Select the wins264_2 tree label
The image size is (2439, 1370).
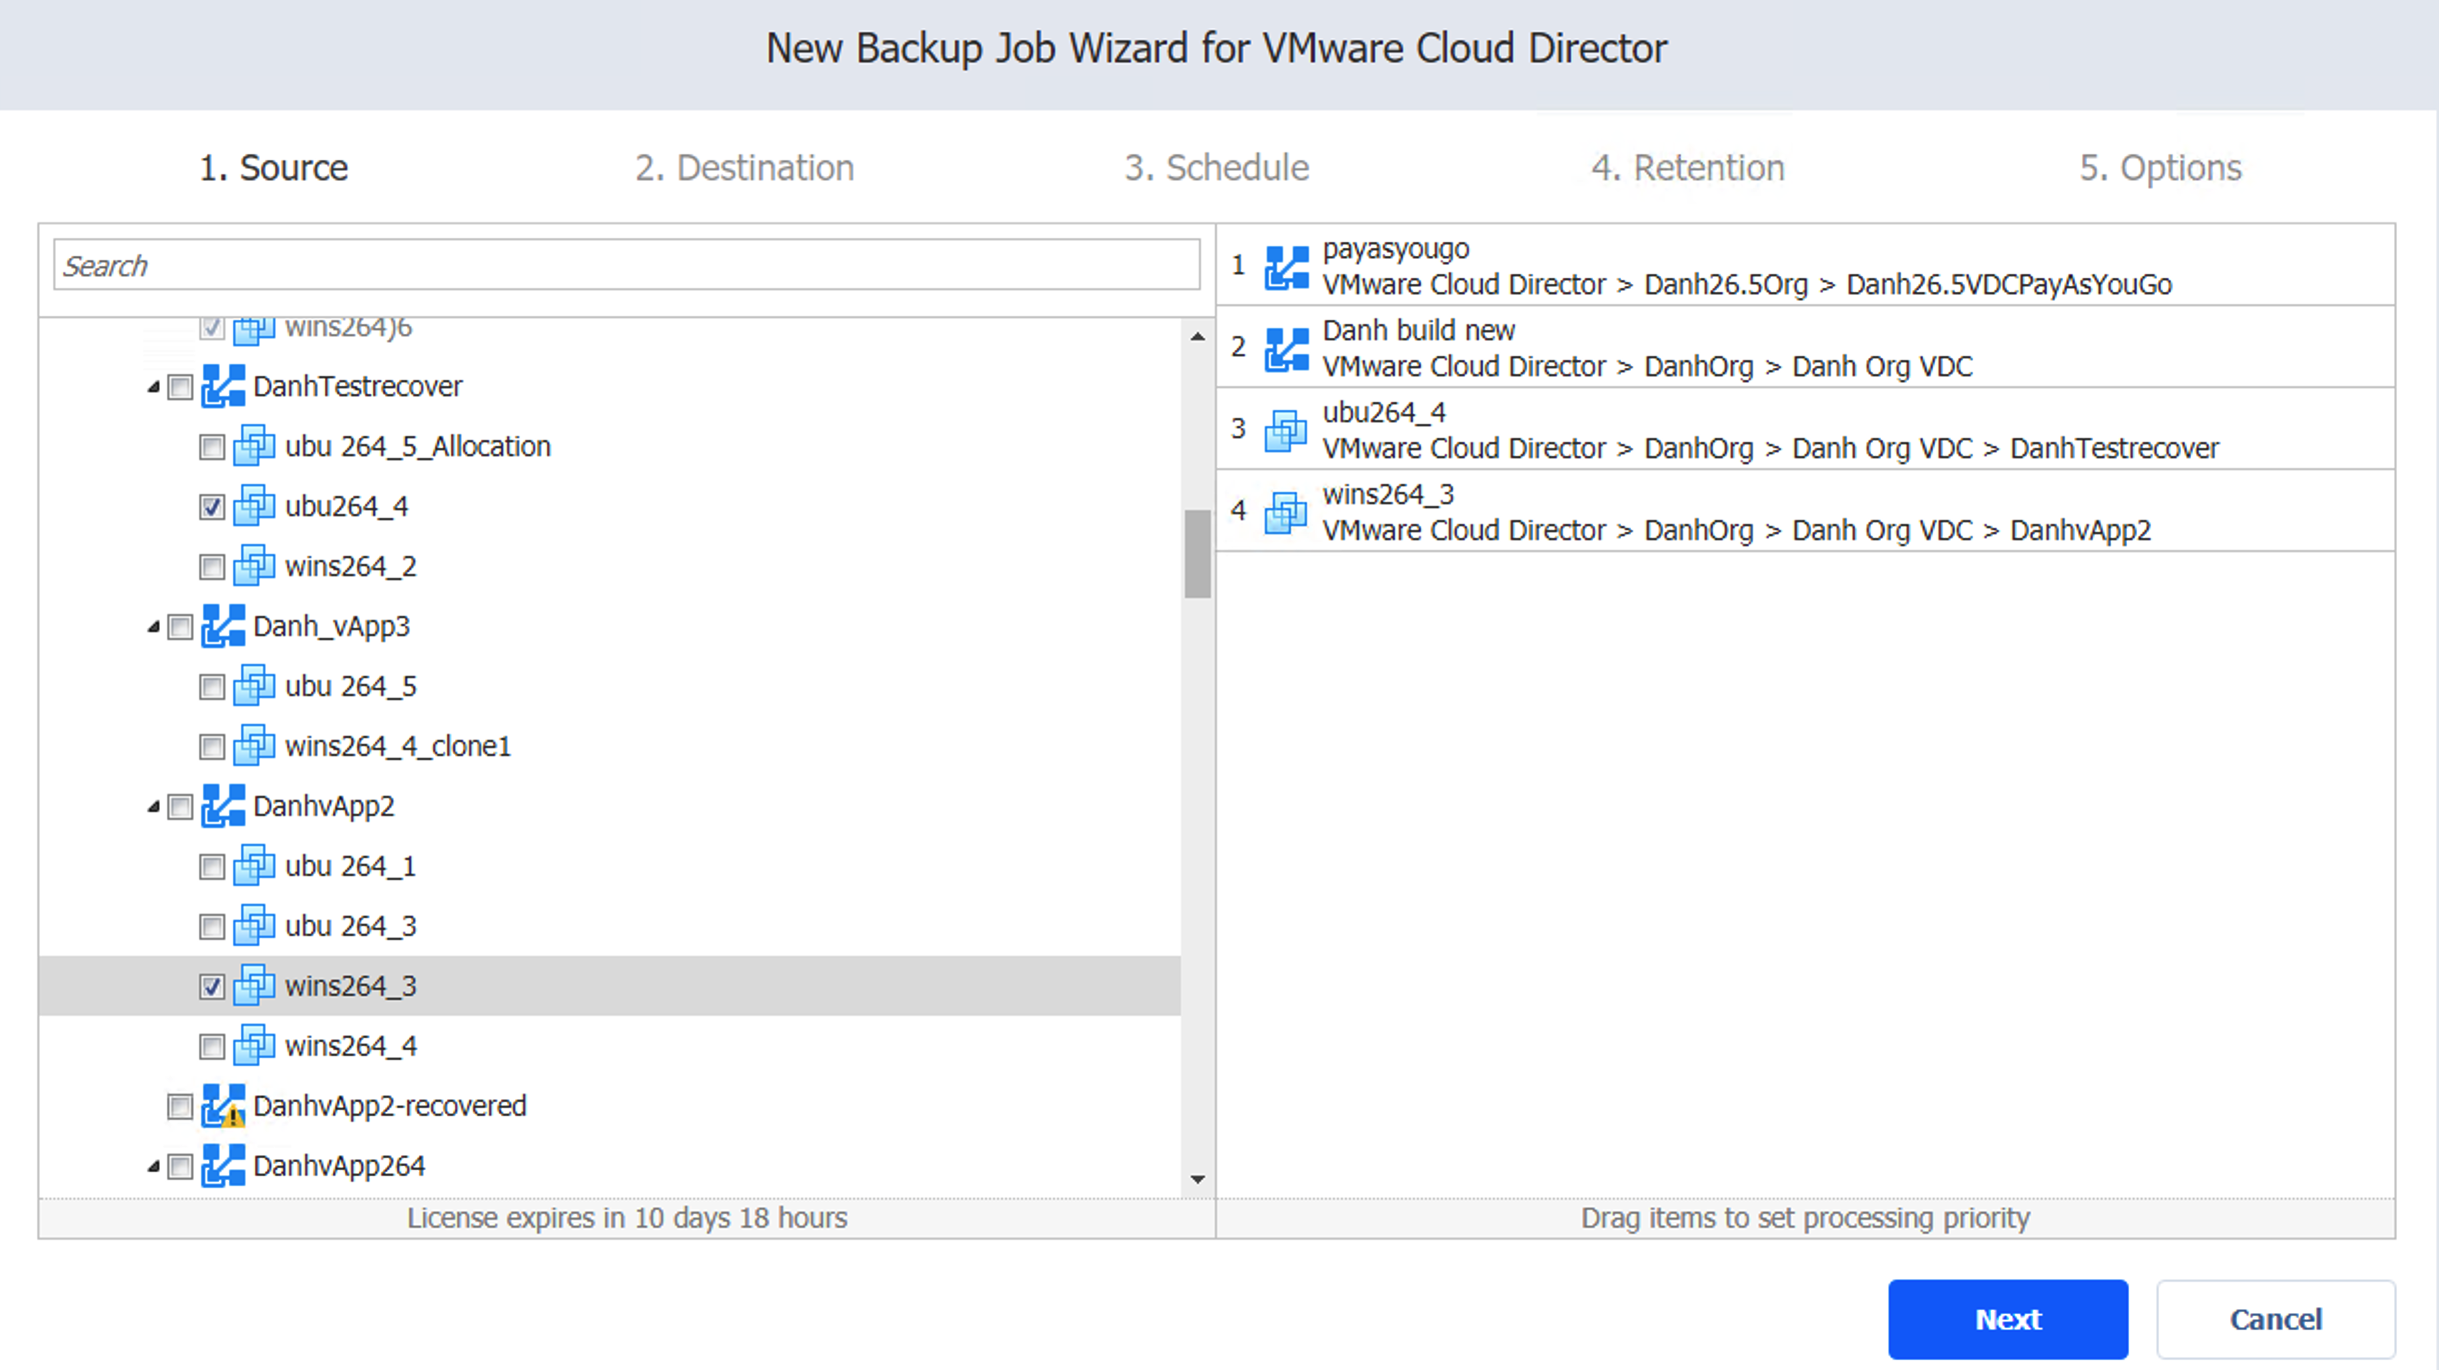(351, 567)
